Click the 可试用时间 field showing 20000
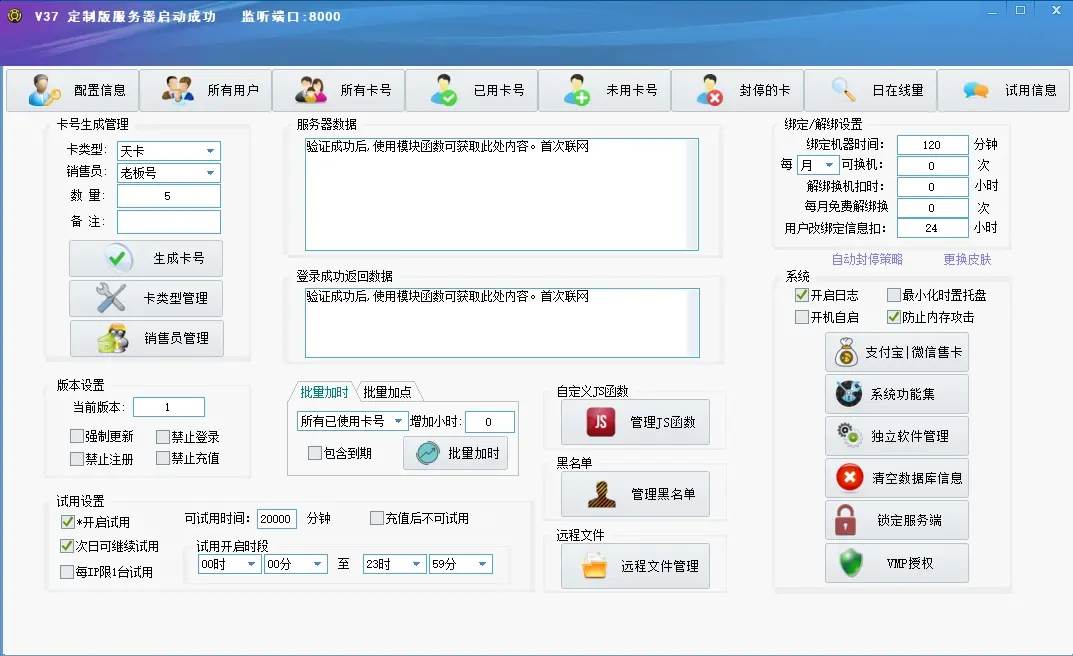Screen dimensions: 1073x656 (276, 519)
